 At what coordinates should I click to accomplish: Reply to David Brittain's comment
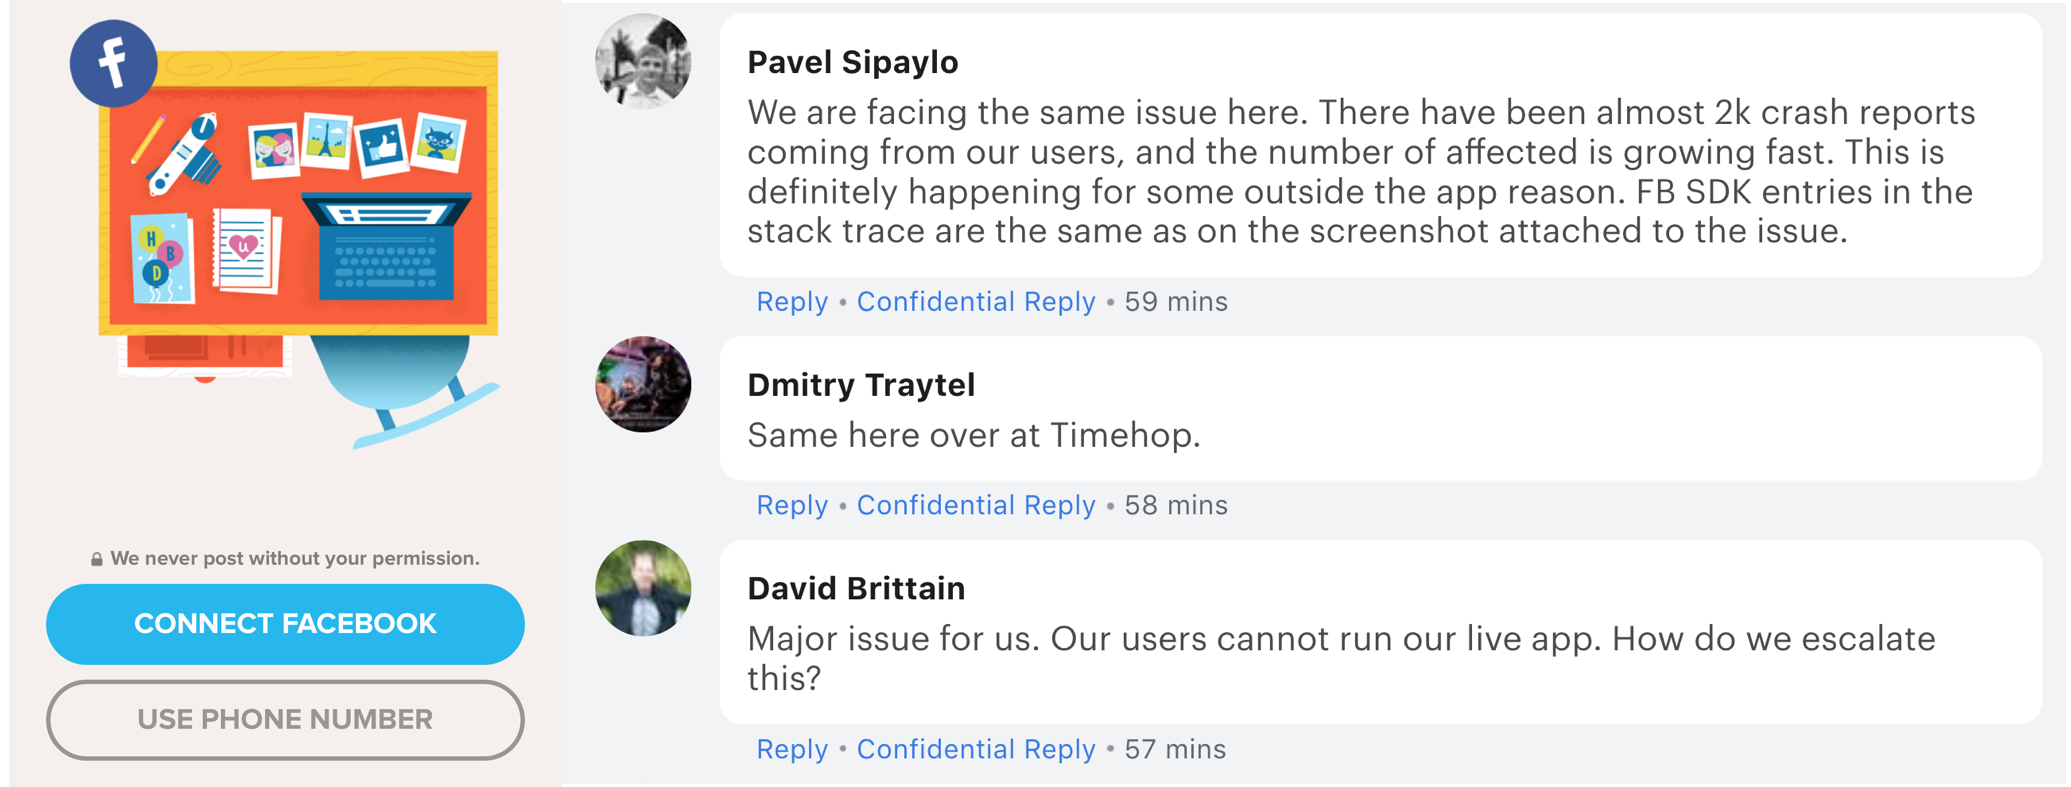point(791,748)
